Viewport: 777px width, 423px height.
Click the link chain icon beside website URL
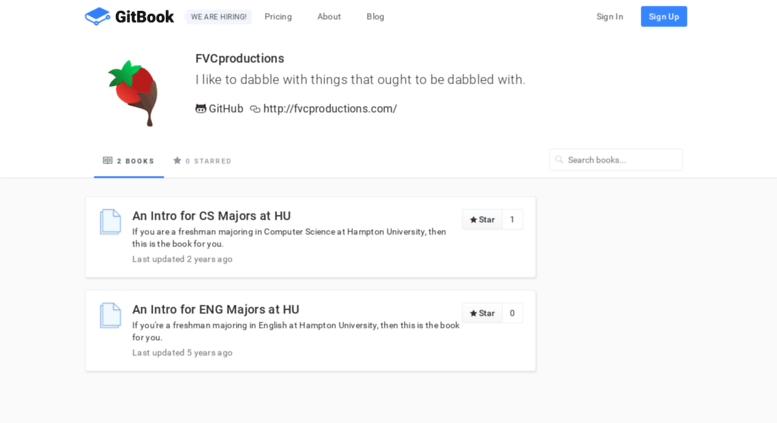[255, 109]
